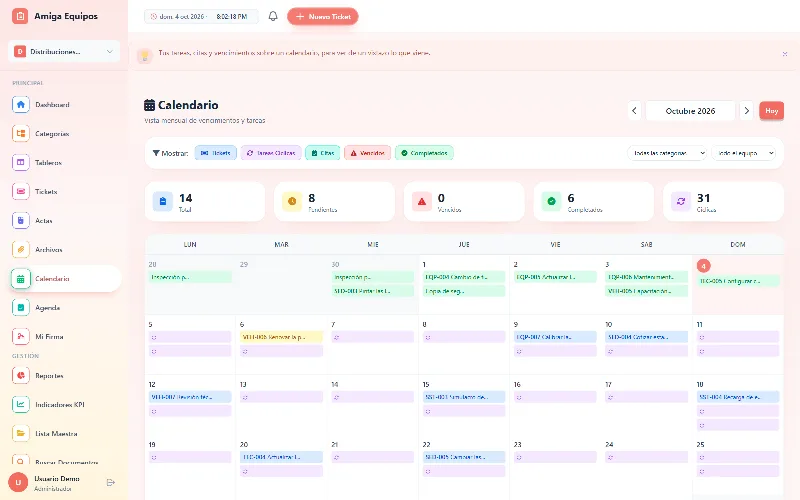Click the Completados check icon
Viewport: 800px width, 500px height.
tap(552, 202)
